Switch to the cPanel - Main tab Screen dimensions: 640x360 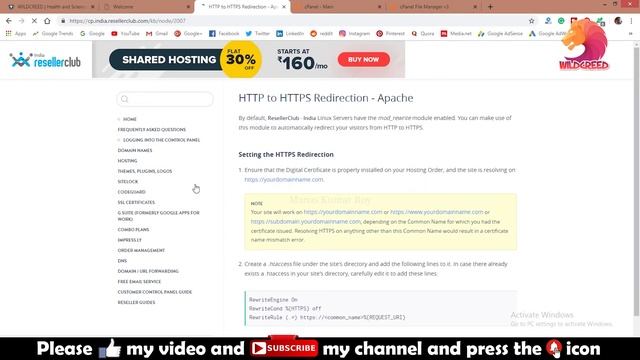point(337,7)
